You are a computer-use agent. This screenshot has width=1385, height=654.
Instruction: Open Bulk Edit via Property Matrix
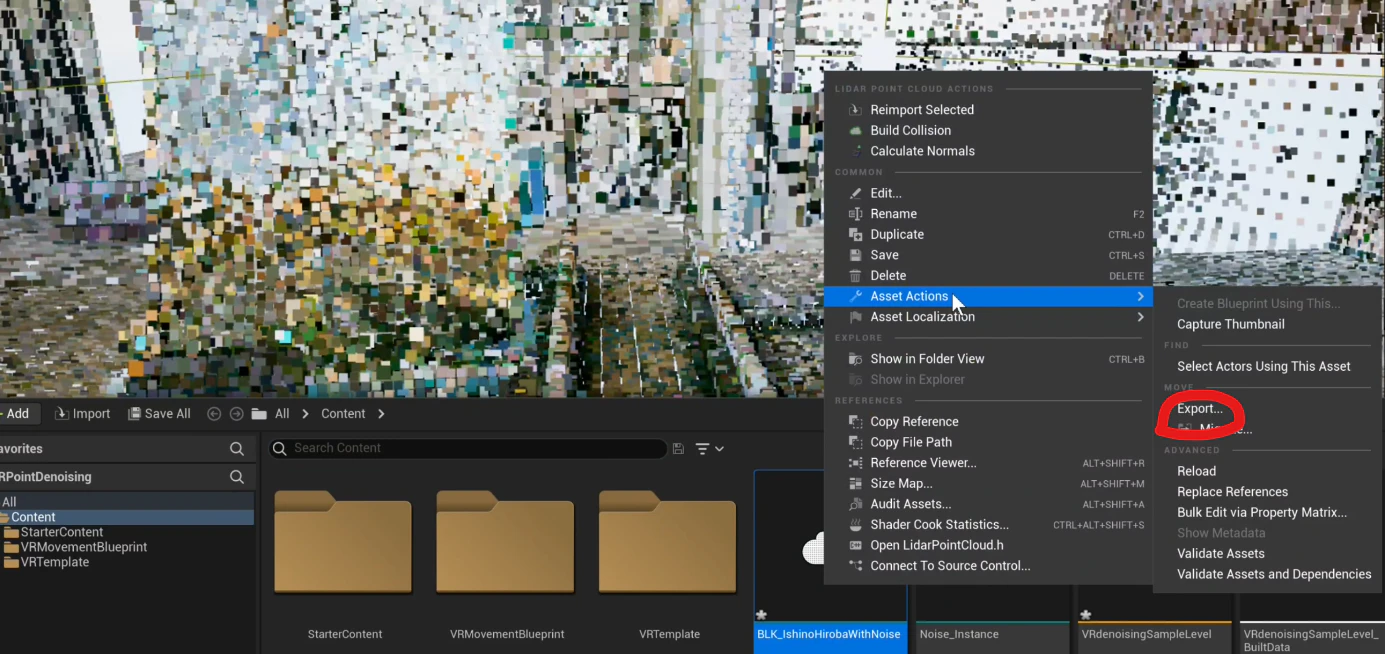click(1262, 513)
